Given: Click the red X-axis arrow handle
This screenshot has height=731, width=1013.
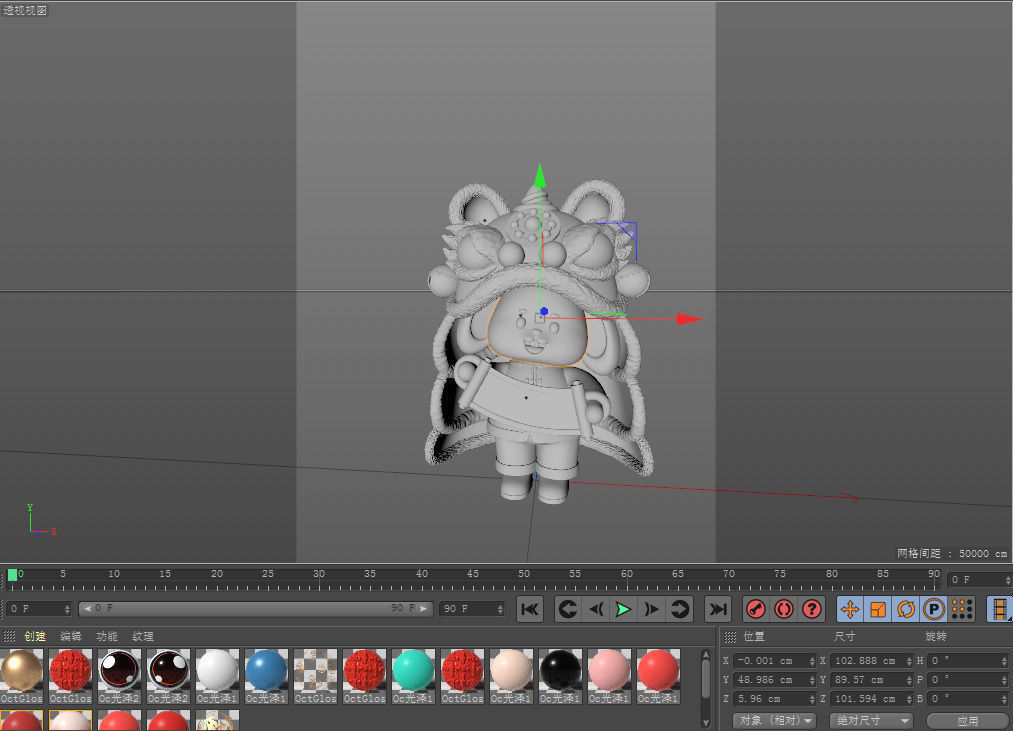Looking at the screenshot, I should (x=689, y=319).
